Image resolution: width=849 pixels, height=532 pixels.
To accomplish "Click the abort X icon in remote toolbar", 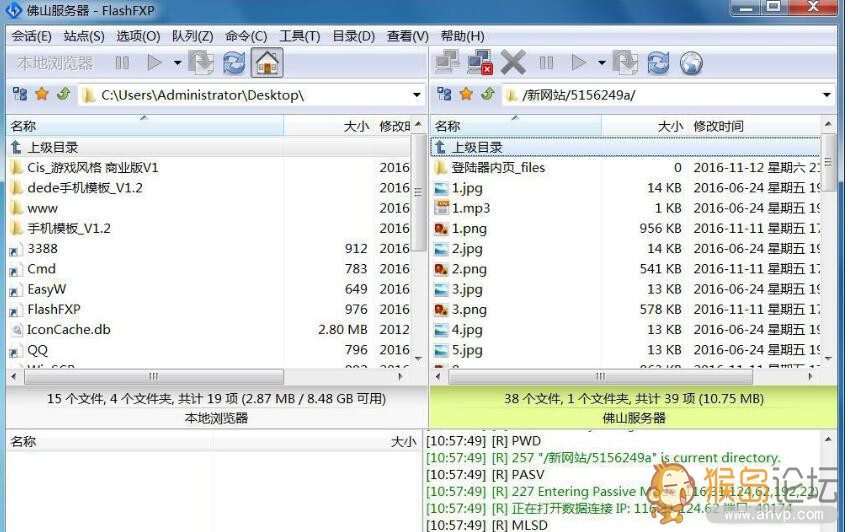I will click(x=513, y=63).
